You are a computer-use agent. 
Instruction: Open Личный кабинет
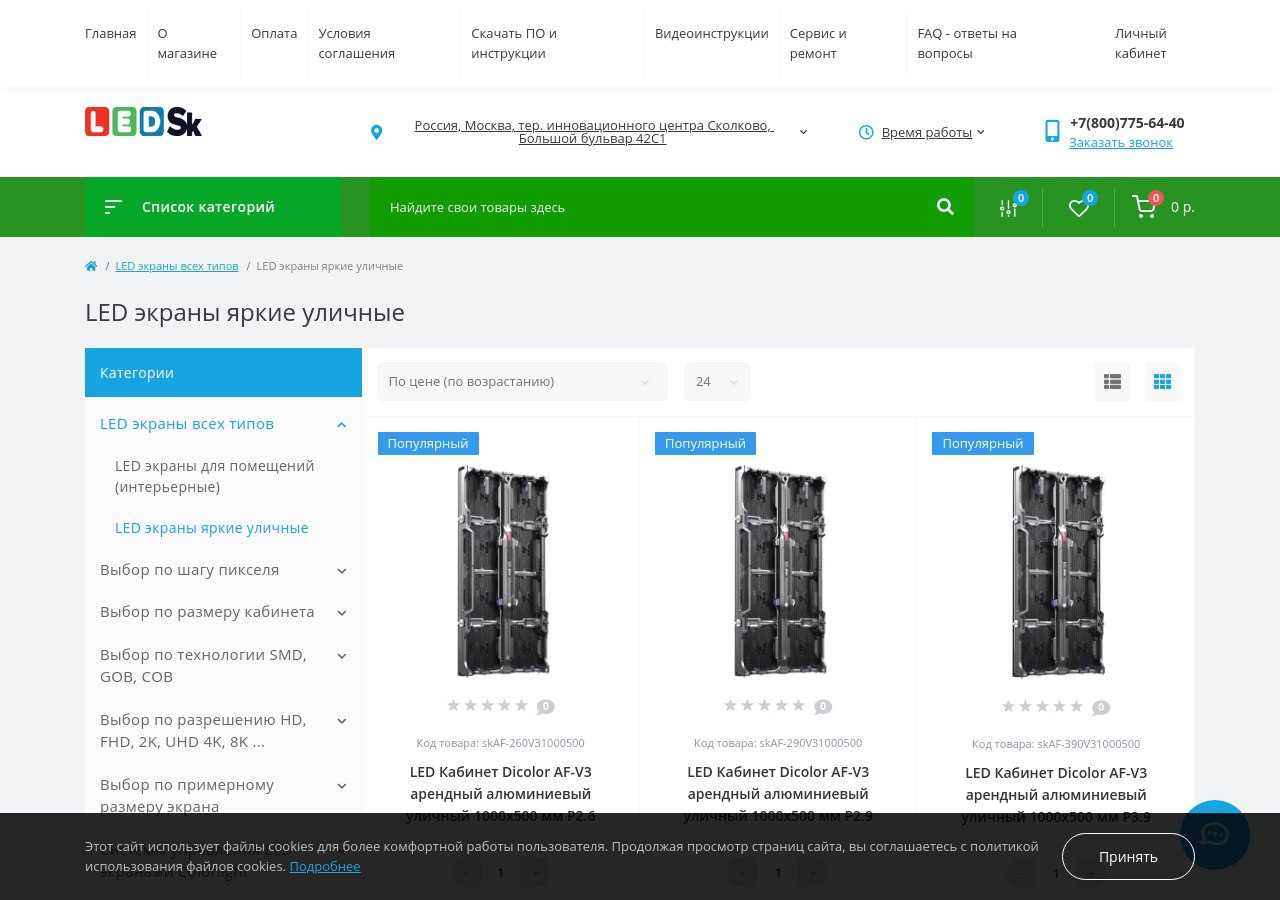(x=1141, y=44)
